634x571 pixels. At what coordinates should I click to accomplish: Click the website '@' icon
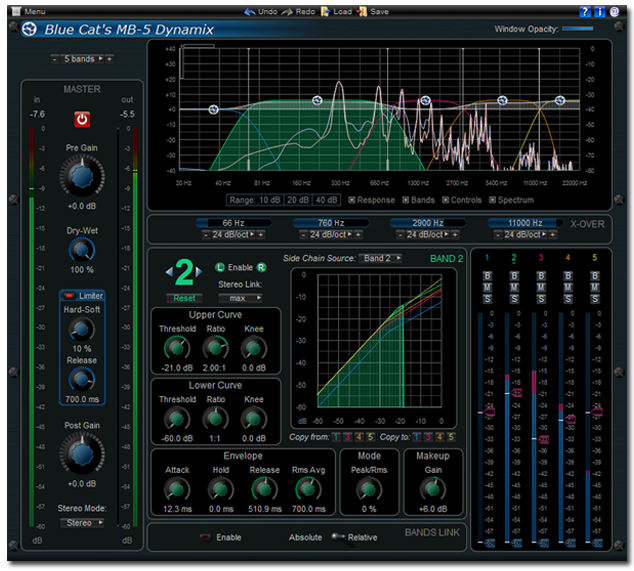[x=615, y=12]
